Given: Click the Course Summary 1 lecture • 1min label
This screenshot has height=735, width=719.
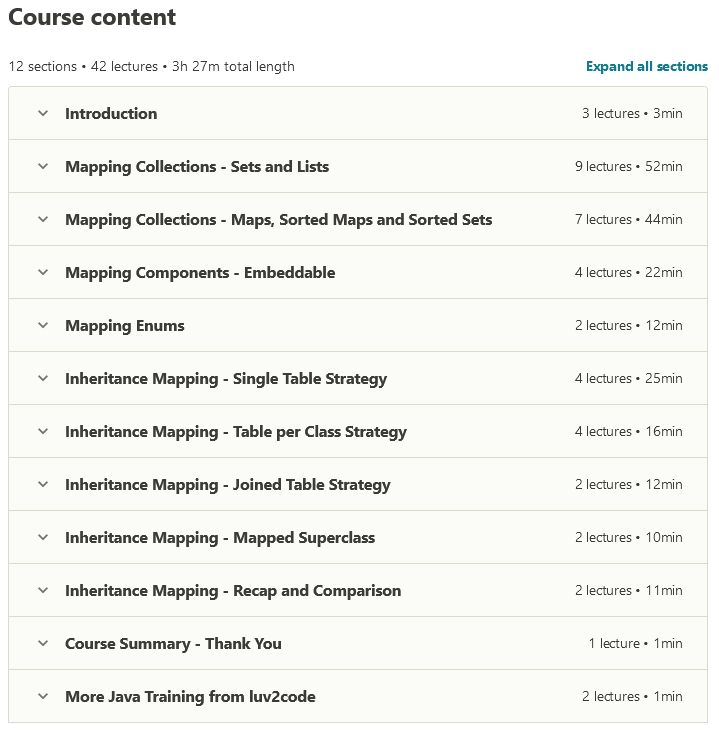Looking at the screenshot, I should pos(635,644).
